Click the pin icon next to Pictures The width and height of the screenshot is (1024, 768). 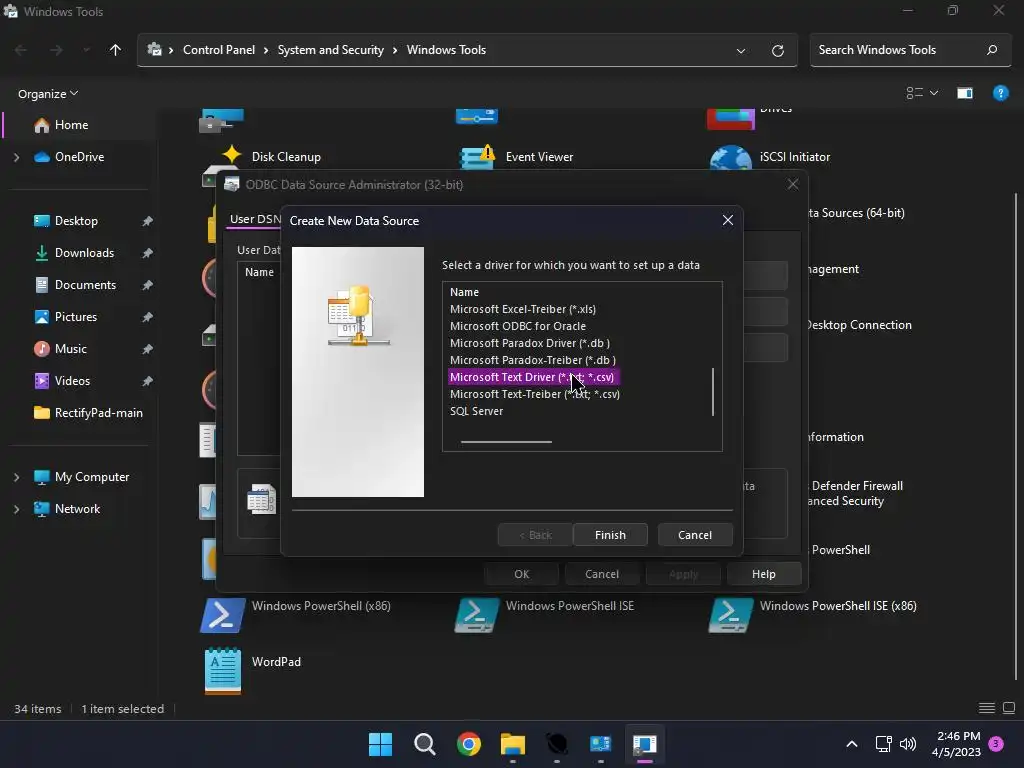click(x=148, y=317)
